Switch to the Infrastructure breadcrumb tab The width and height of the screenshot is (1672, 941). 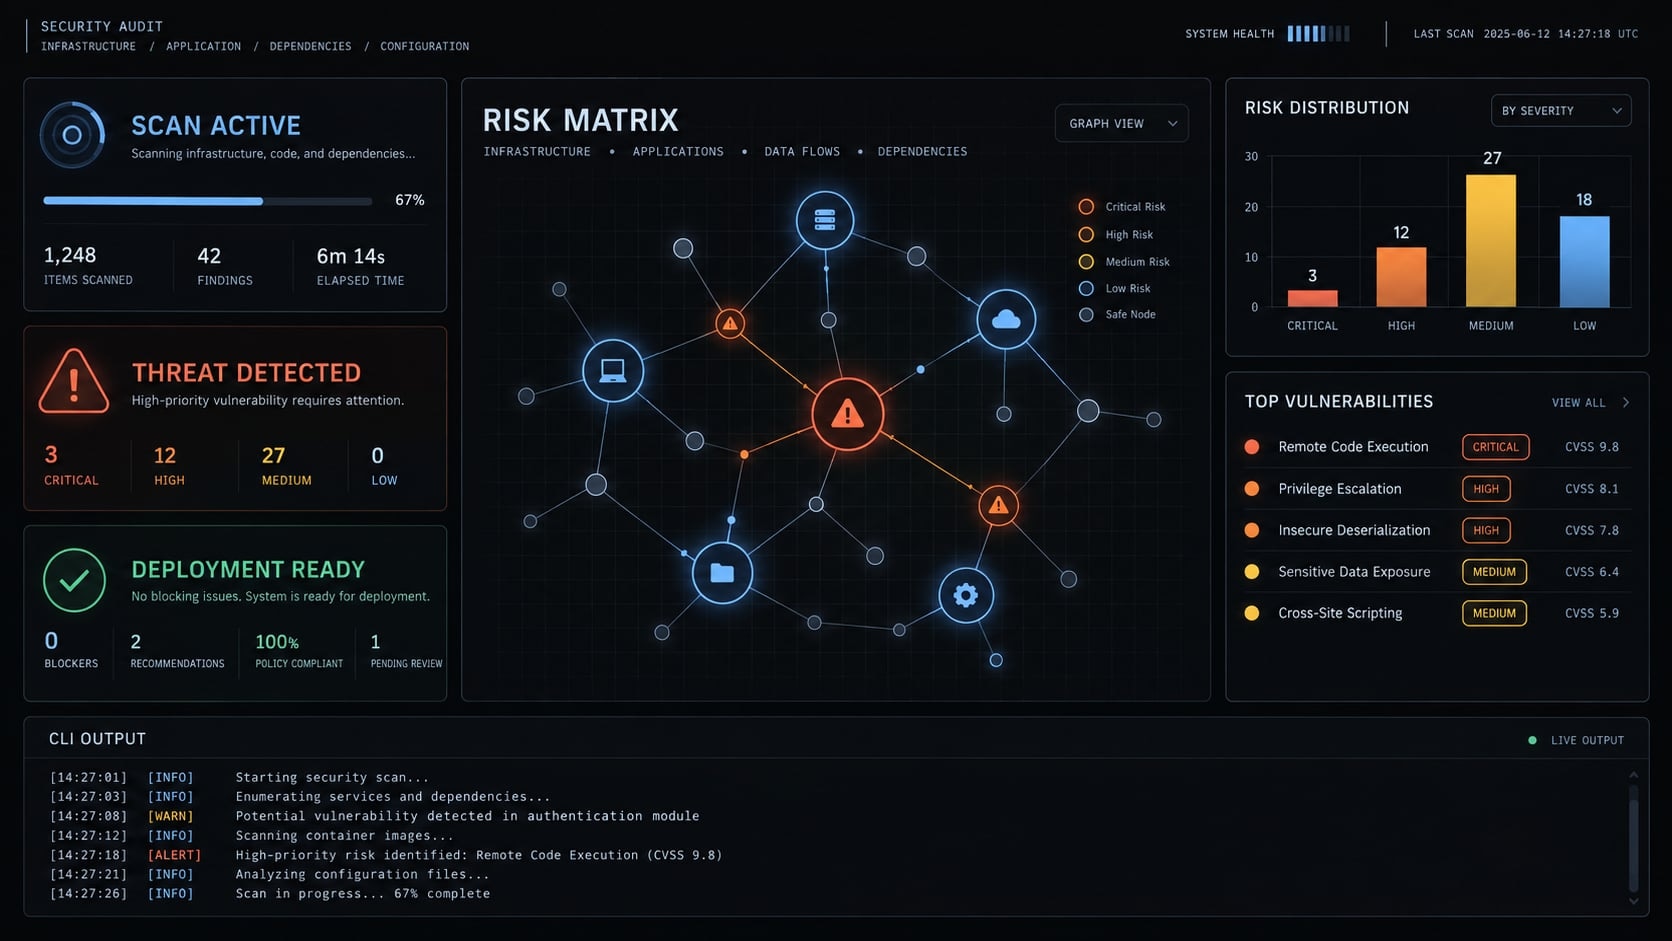click(88, 46)
